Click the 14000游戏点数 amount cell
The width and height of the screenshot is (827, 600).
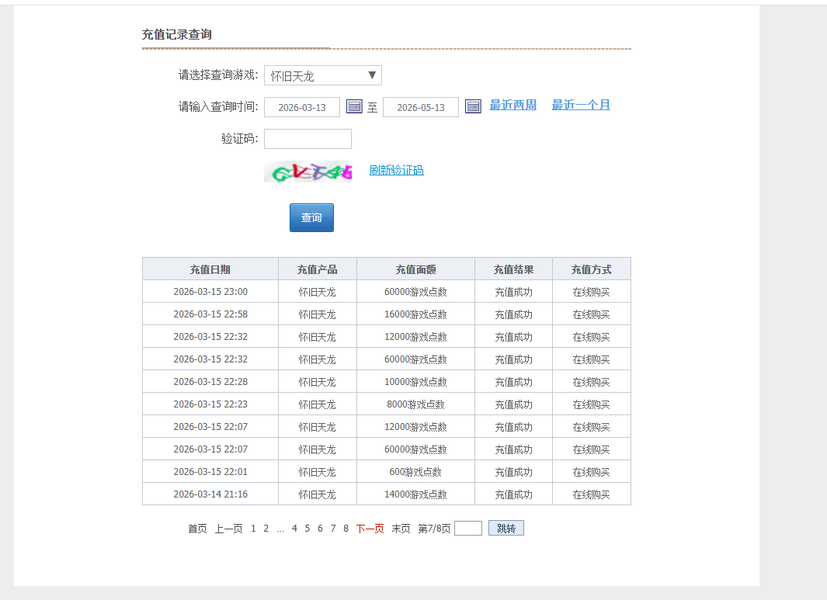(416, 495)
